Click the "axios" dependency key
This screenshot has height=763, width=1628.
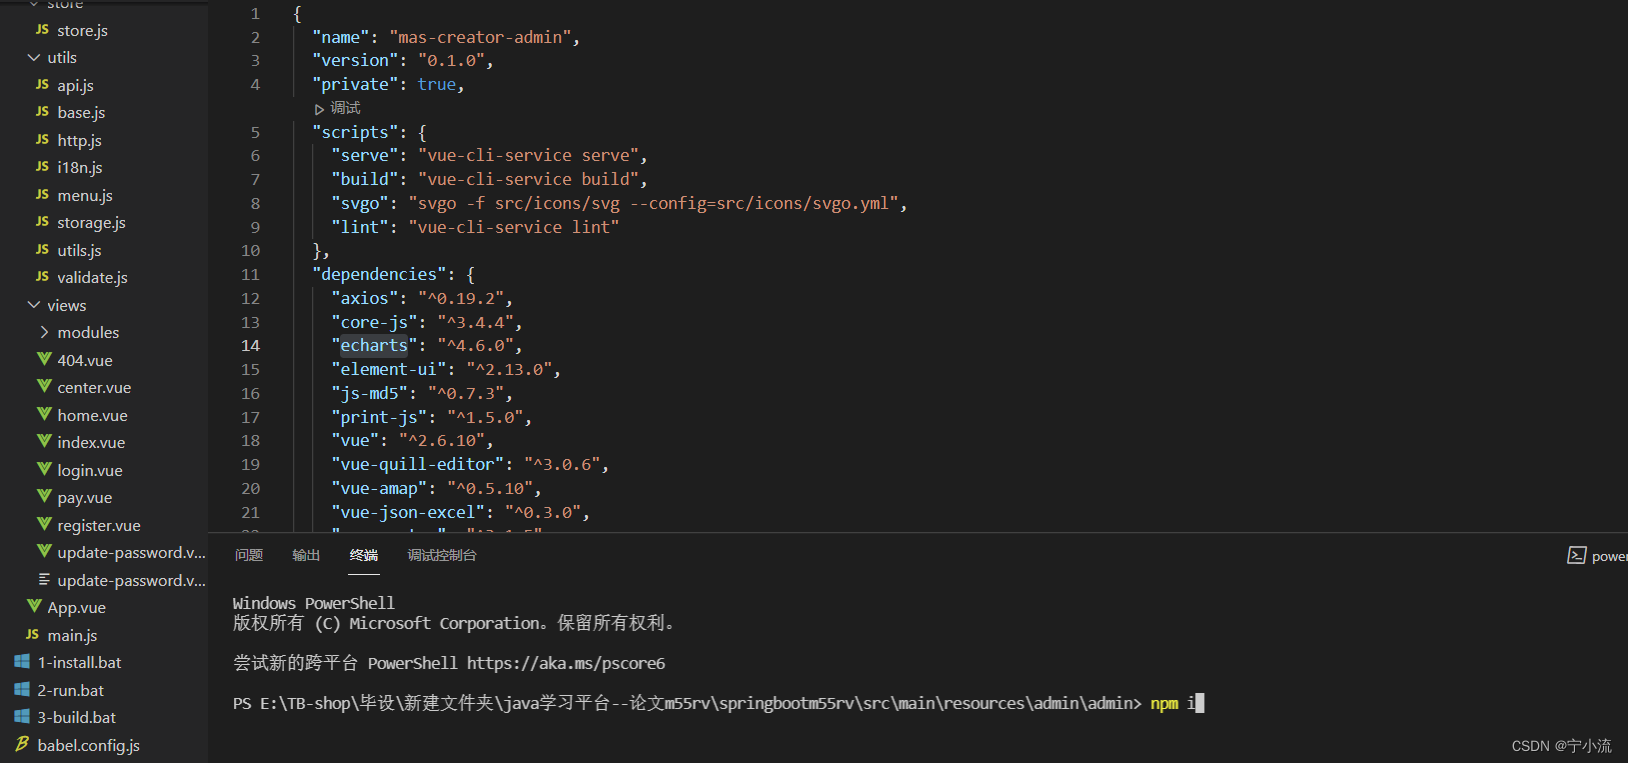pyautogui.click(x=365, y=298)
